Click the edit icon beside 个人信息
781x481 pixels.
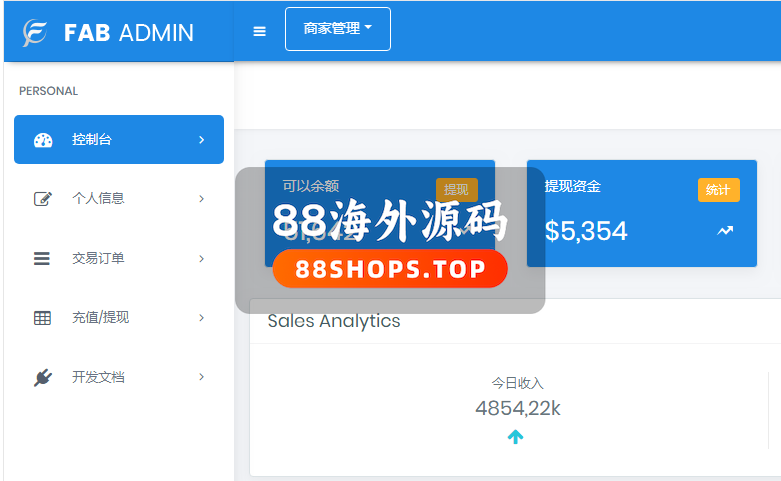(43, 199)
